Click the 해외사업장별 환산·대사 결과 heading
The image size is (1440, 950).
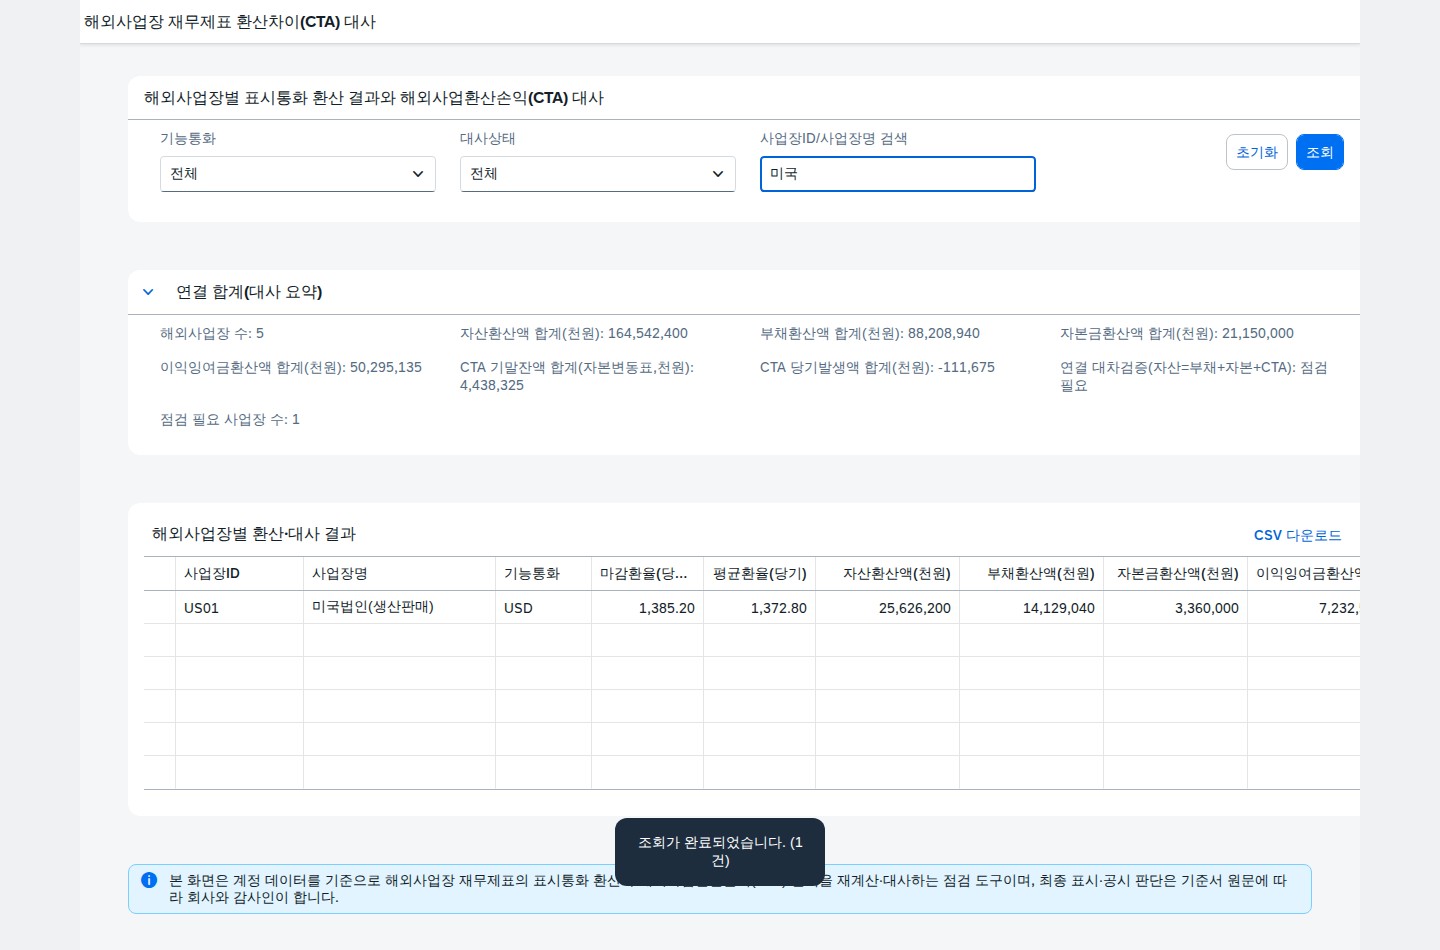click(254, 534)
